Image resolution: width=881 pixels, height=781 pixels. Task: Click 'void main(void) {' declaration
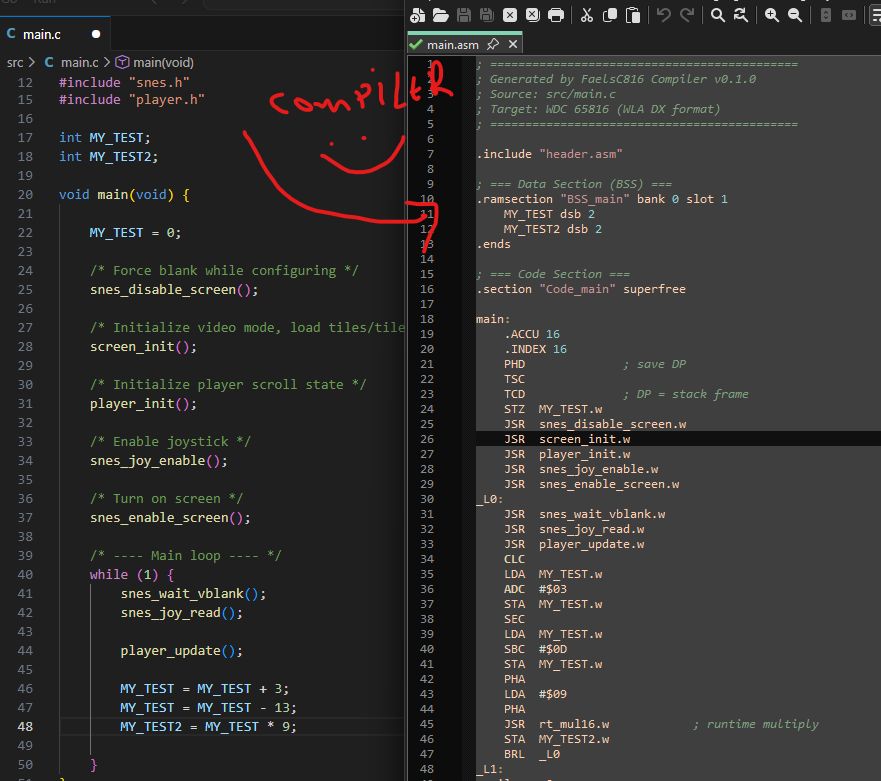(124, 194)
